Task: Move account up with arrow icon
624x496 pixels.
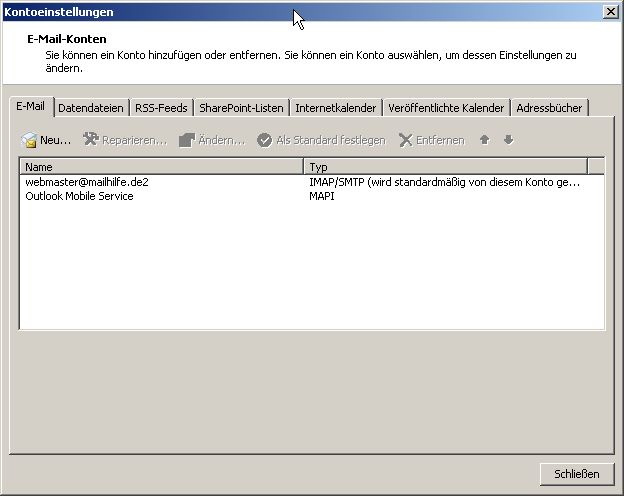Action: pos(484,140)
